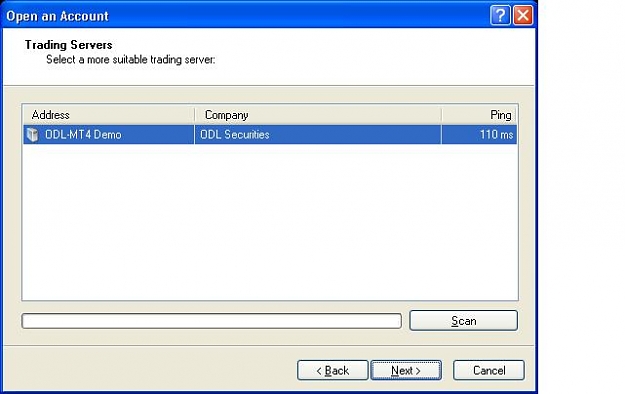This screenshot has width=625, height=394.
Task: Click the Scan button
Action: coord(464,321)
